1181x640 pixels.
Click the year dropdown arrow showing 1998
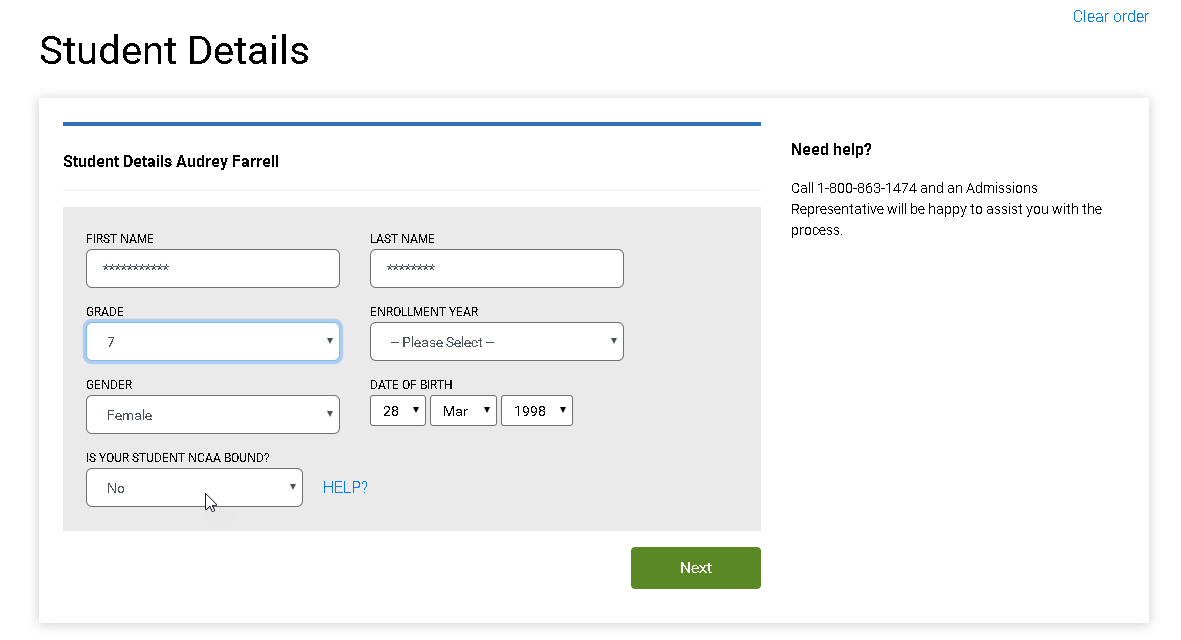(x=562, y=410)
